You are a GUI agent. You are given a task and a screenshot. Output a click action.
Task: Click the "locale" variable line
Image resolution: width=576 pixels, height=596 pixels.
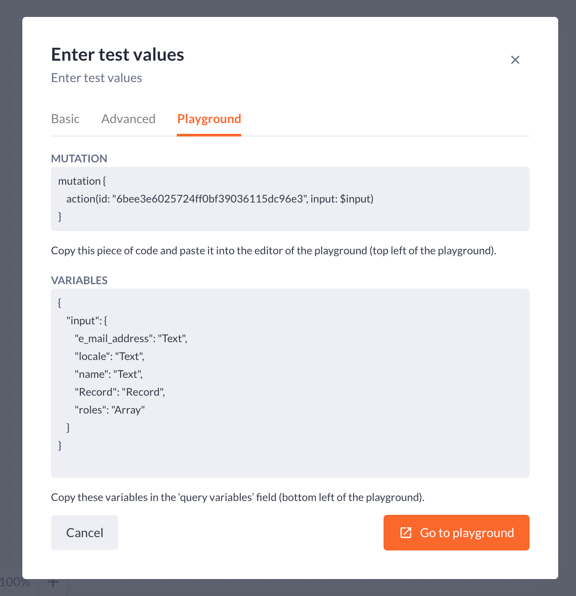tap(109, 356)
